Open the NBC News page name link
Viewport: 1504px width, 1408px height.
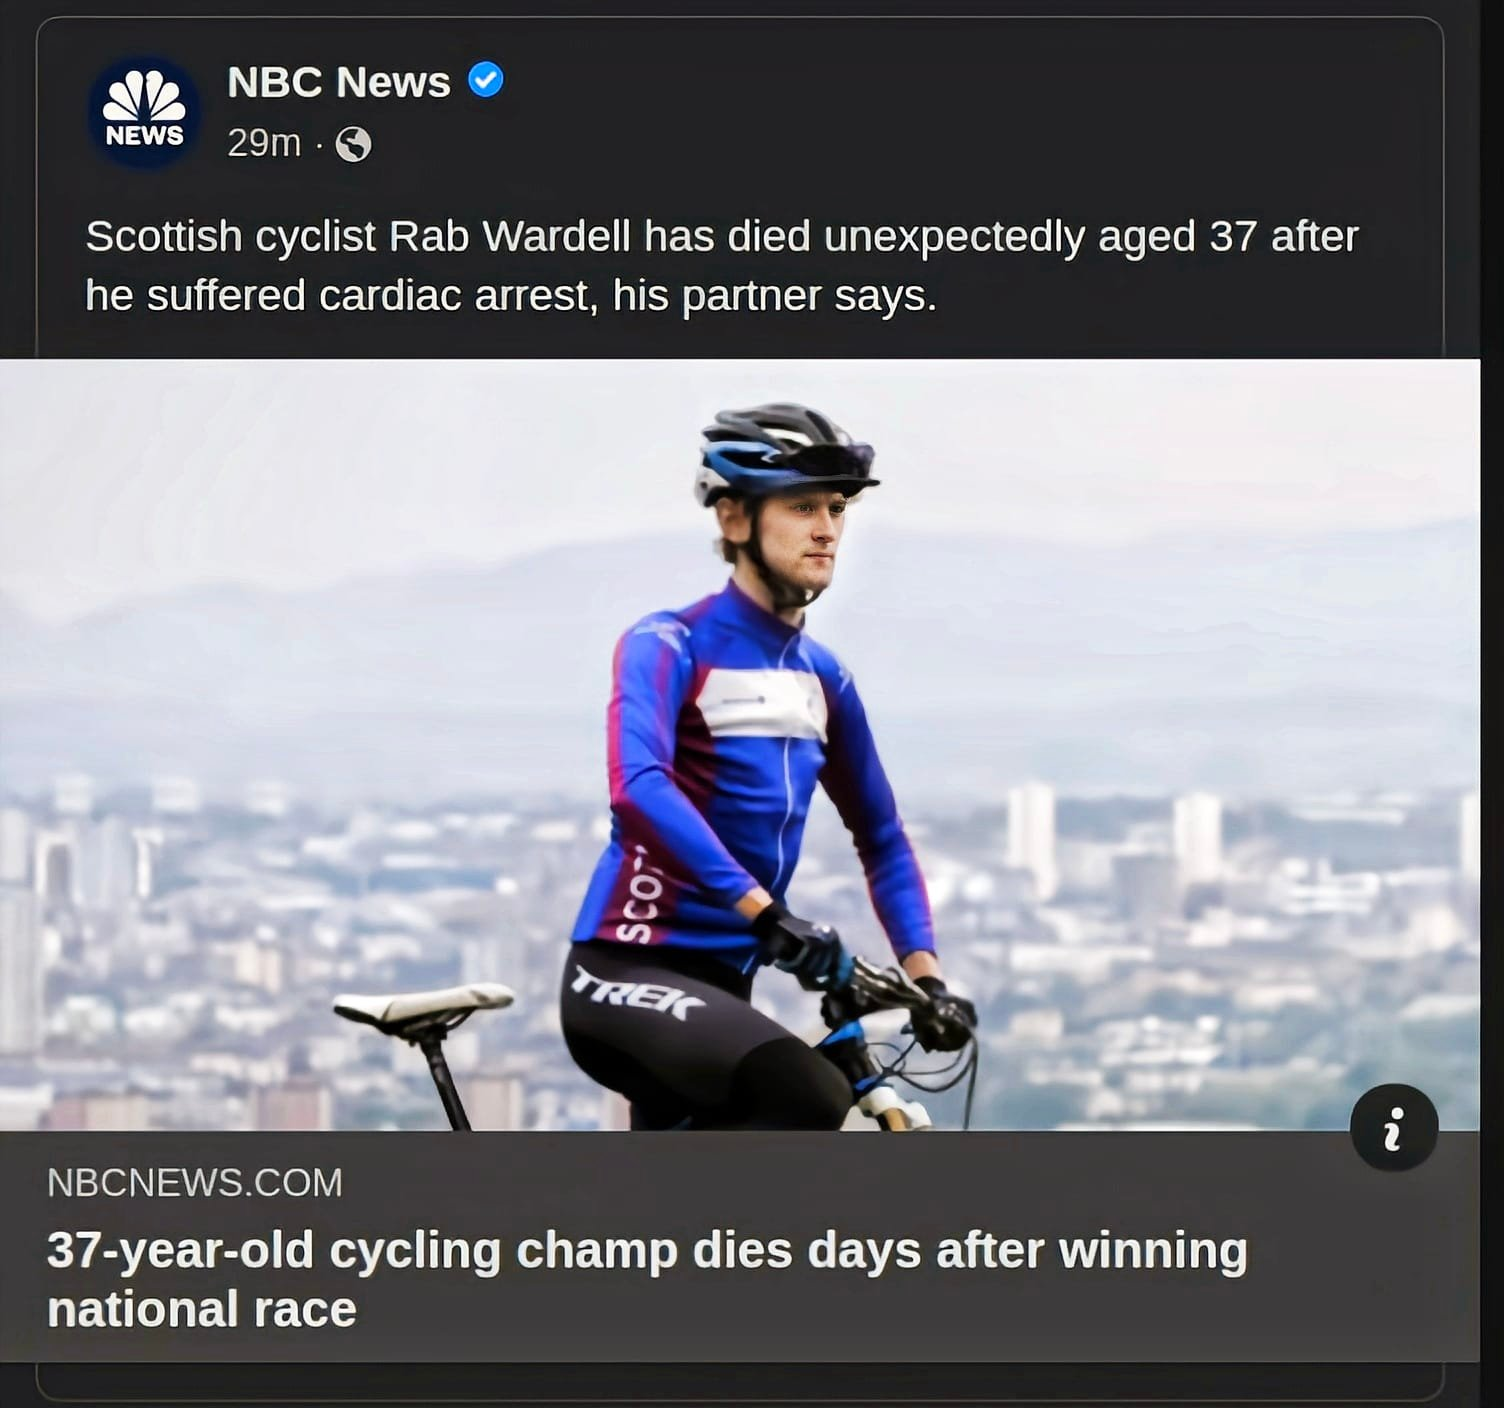point(338,82)
